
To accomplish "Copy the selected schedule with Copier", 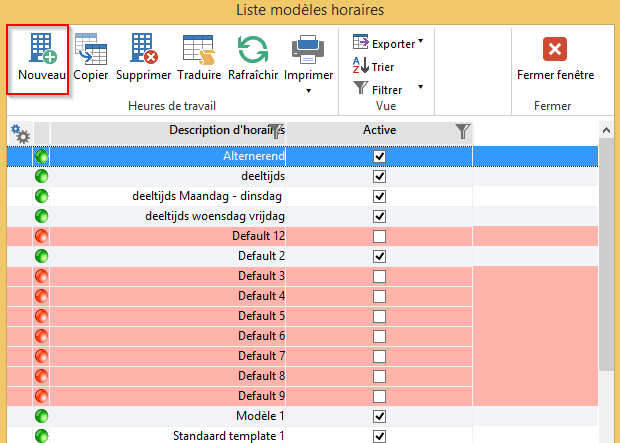I will point(91,50).
